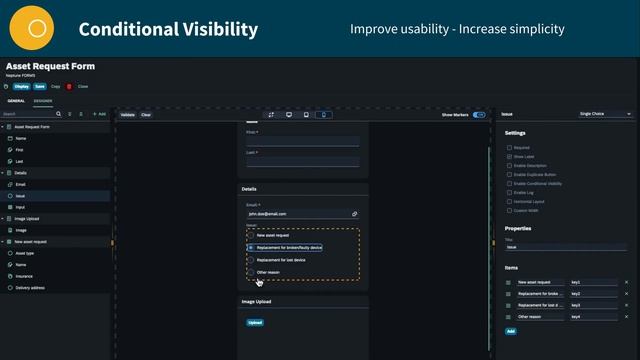
Task: Check the Horizontal Layout checkbox
Action: point(509,201)
